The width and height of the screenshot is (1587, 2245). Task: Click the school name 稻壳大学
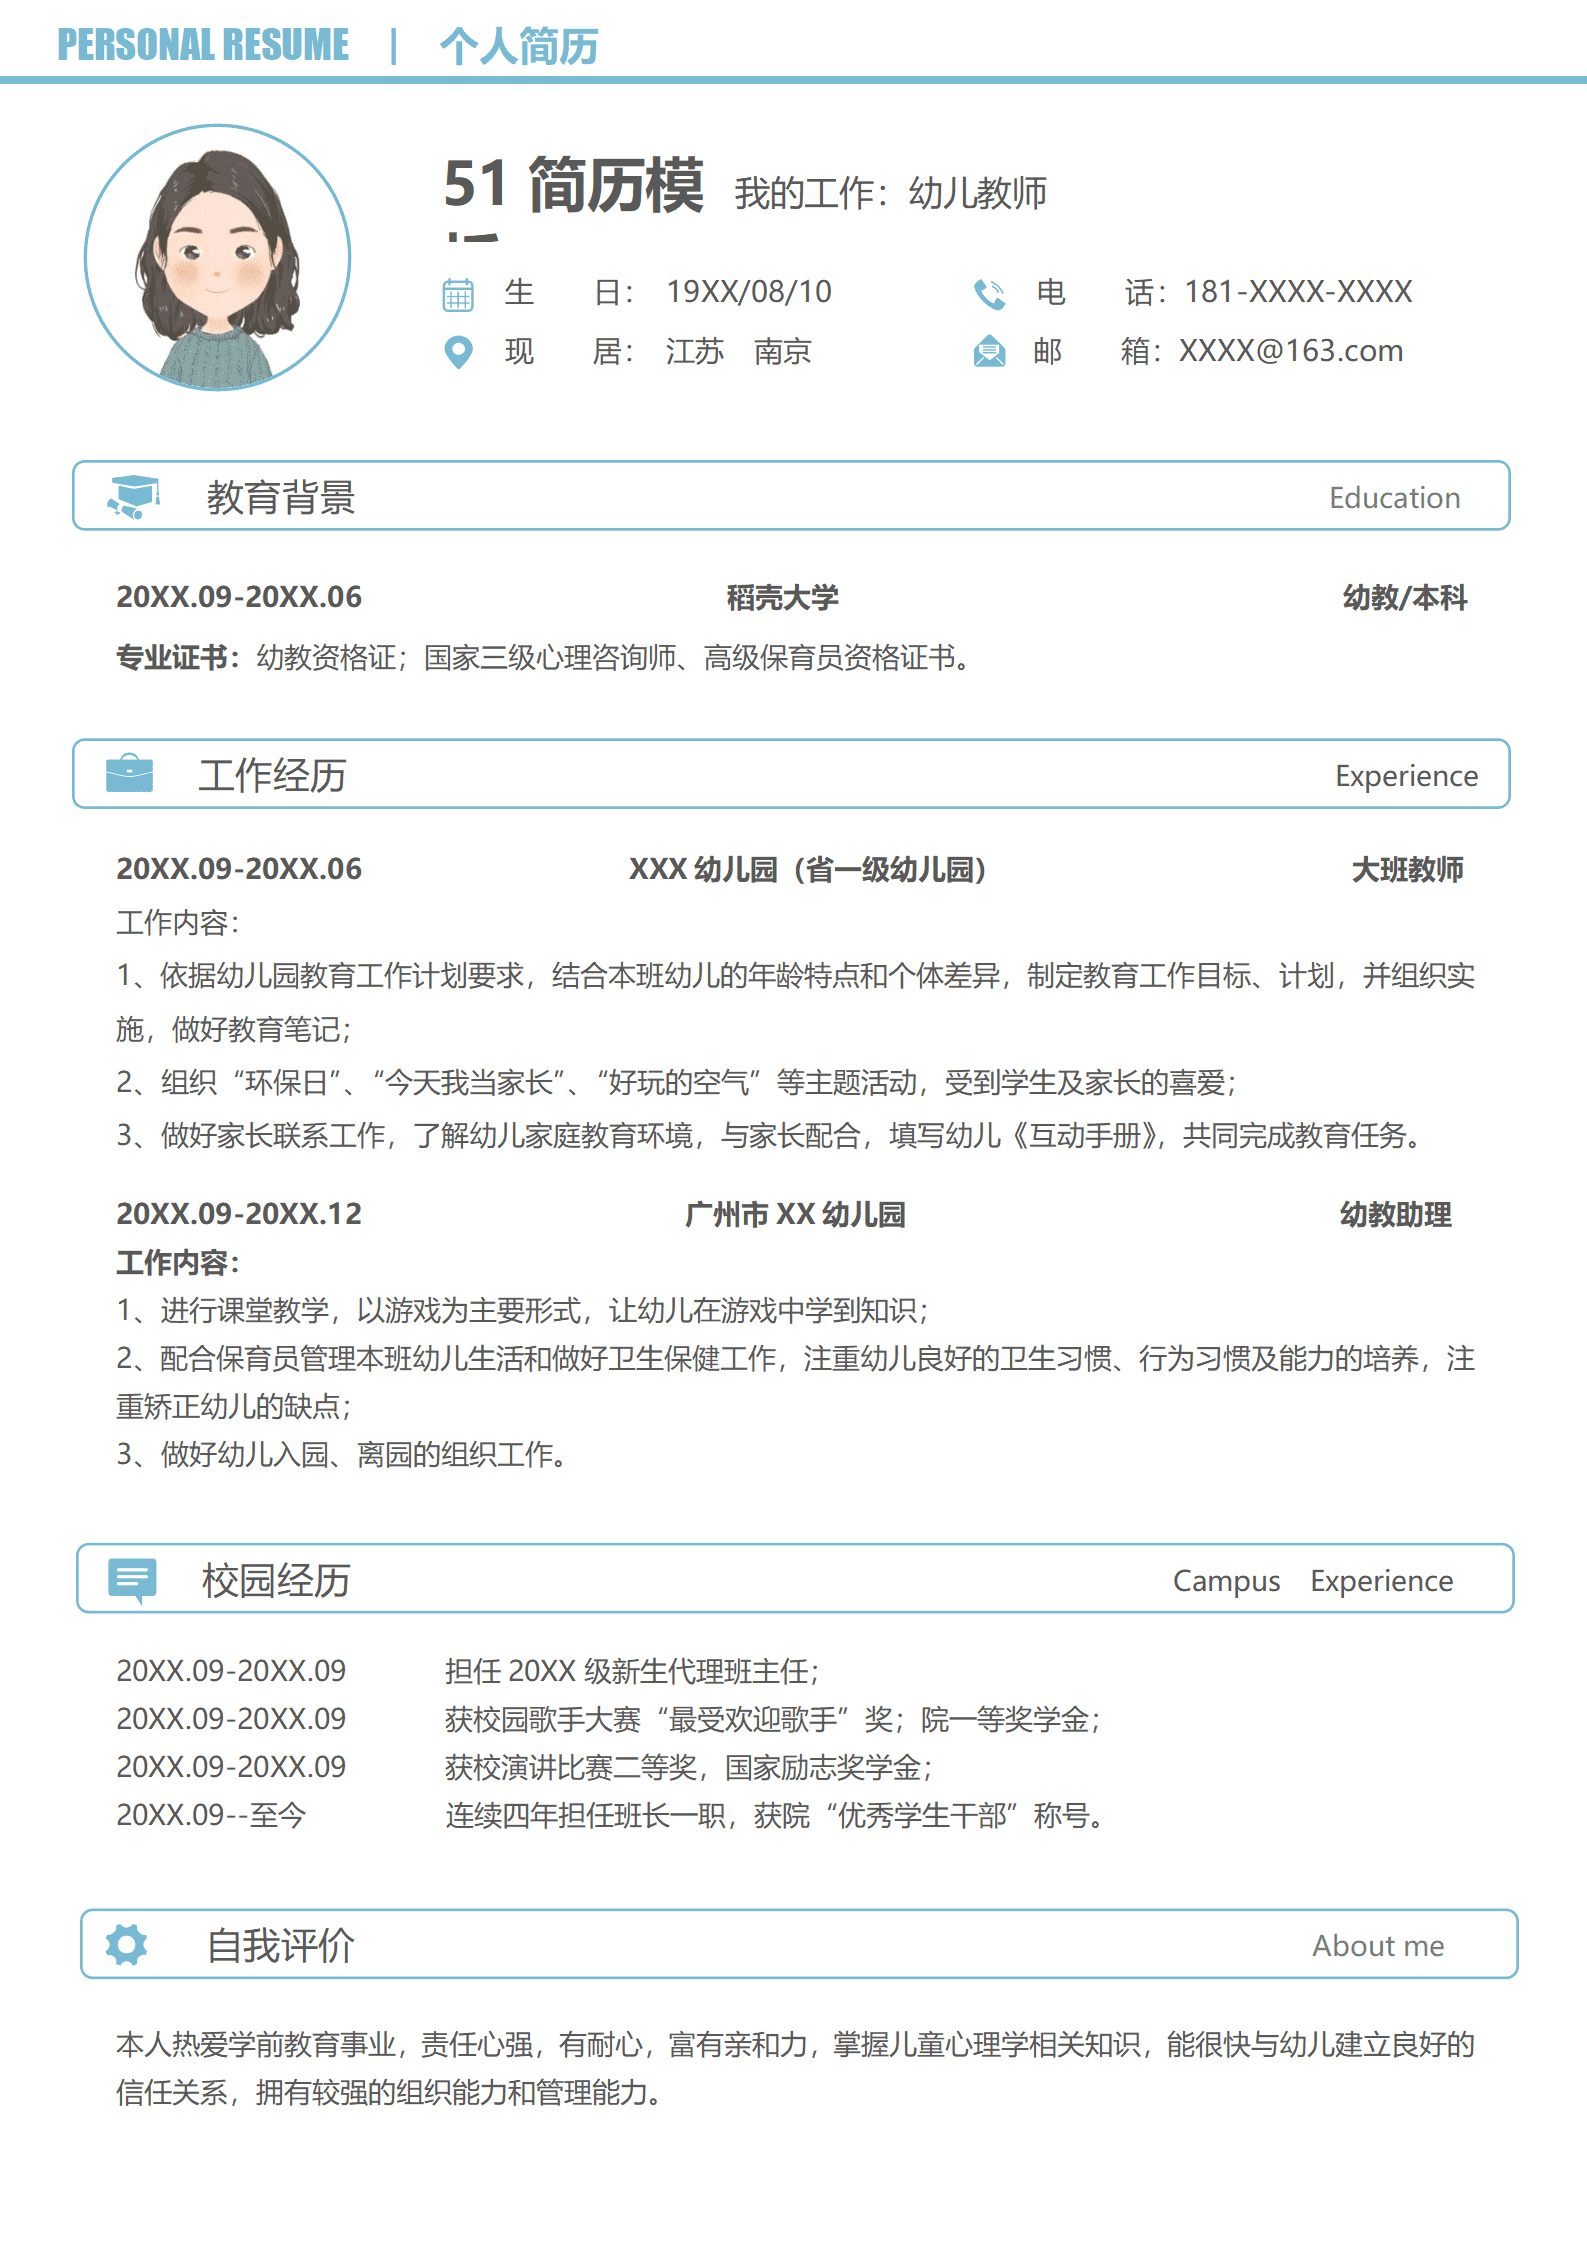click(x=782, y=598)
